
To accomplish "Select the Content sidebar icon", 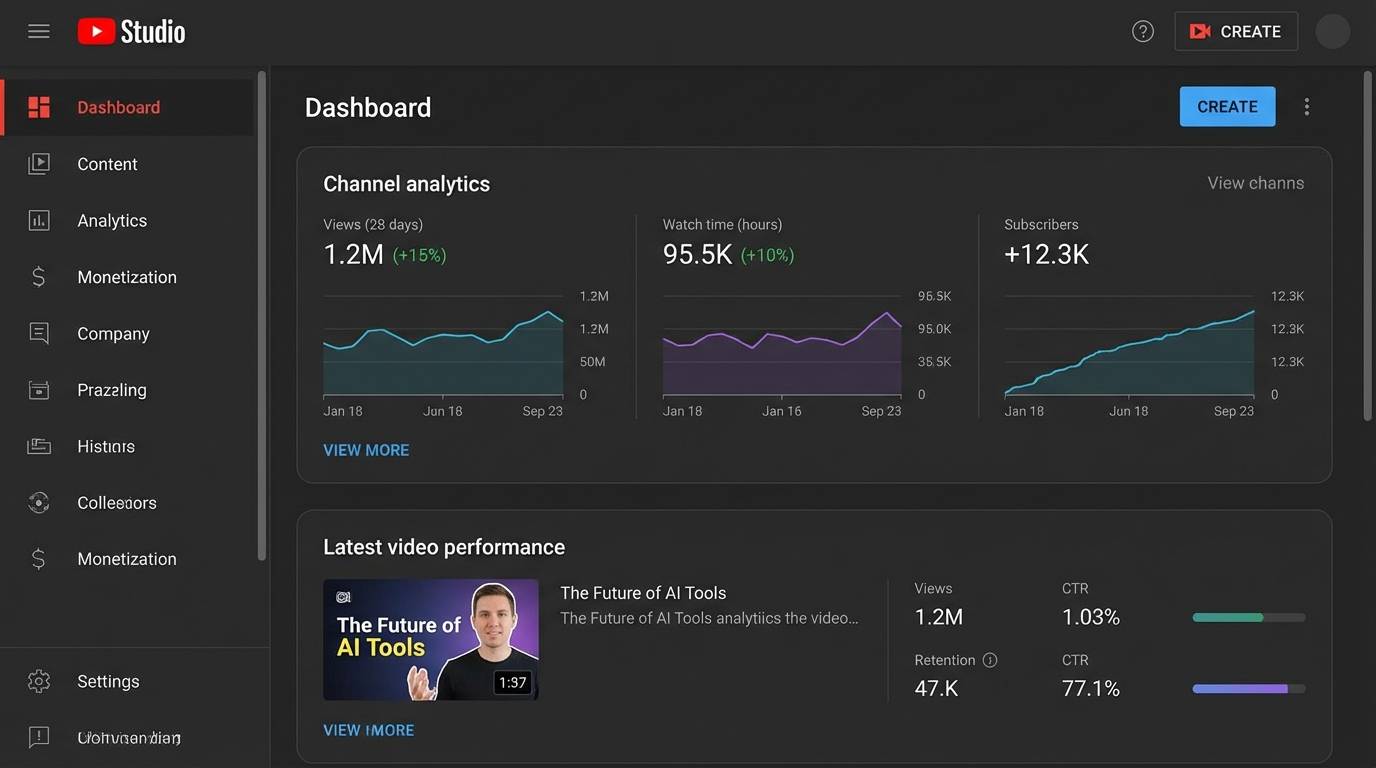I will [38, 163].
